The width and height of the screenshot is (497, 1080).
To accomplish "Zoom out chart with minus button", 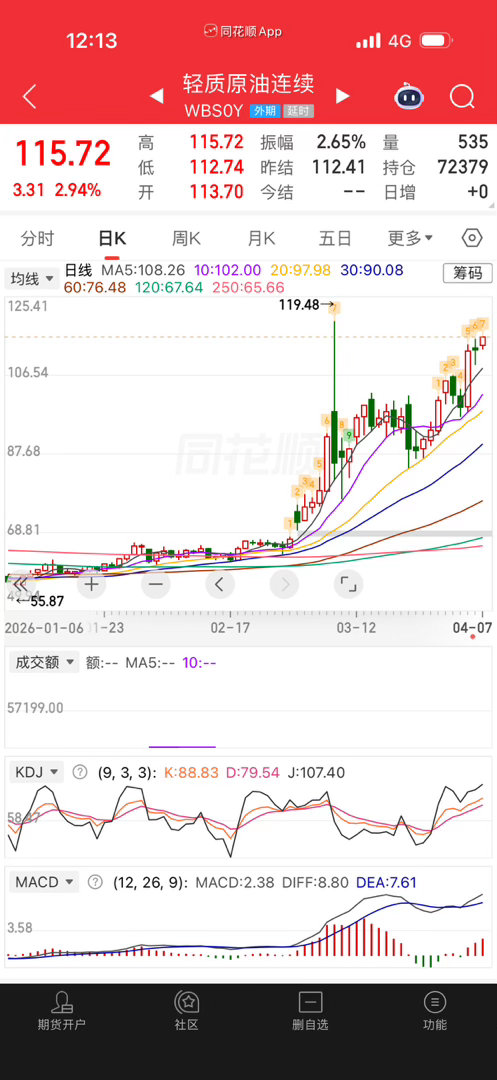I will [x=156, y=585].
